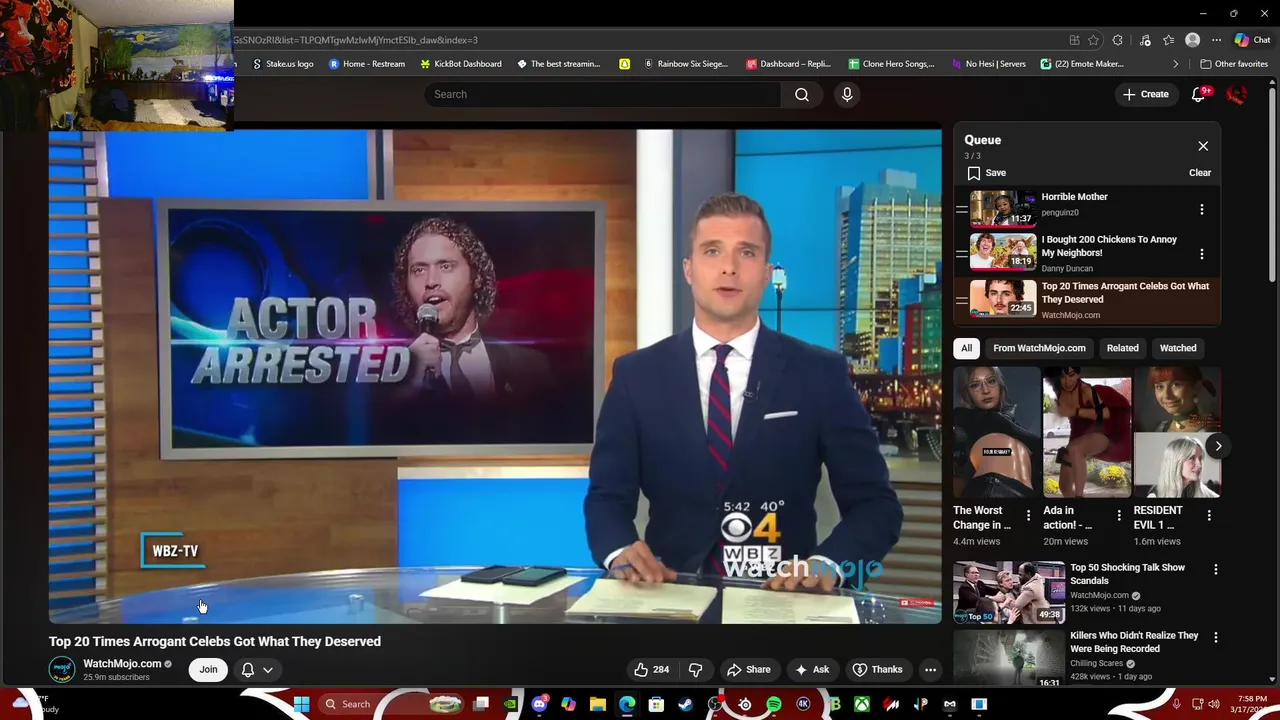Click the browser address bar URL

tap(355, 40)
